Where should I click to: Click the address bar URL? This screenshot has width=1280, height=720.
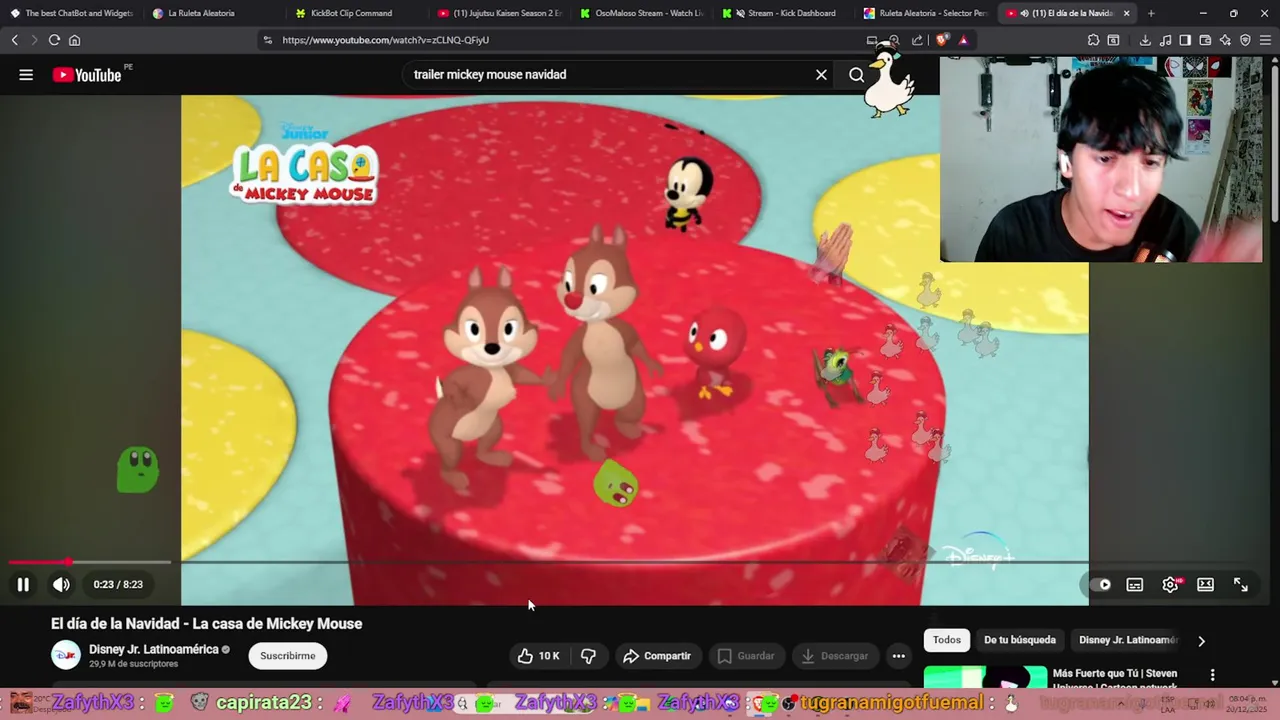(x=386, y=40)
